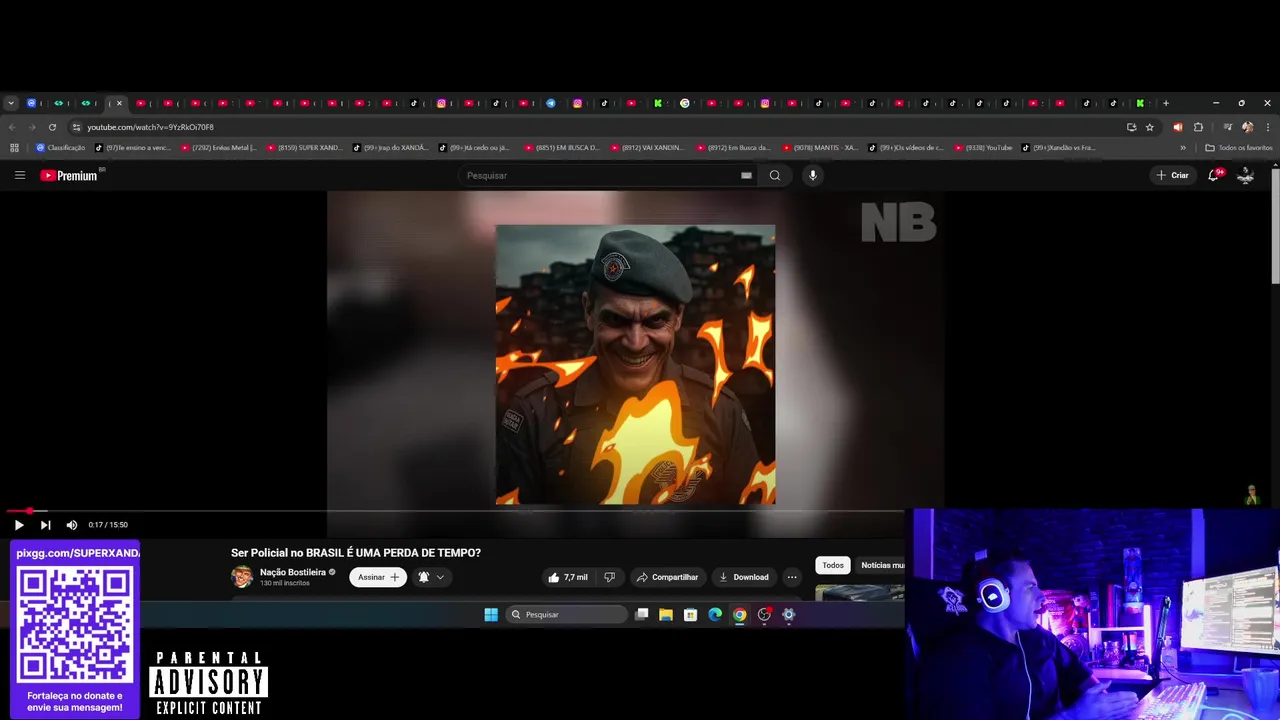
Task: Open the Windows Start menu
Action: (491, 615)
